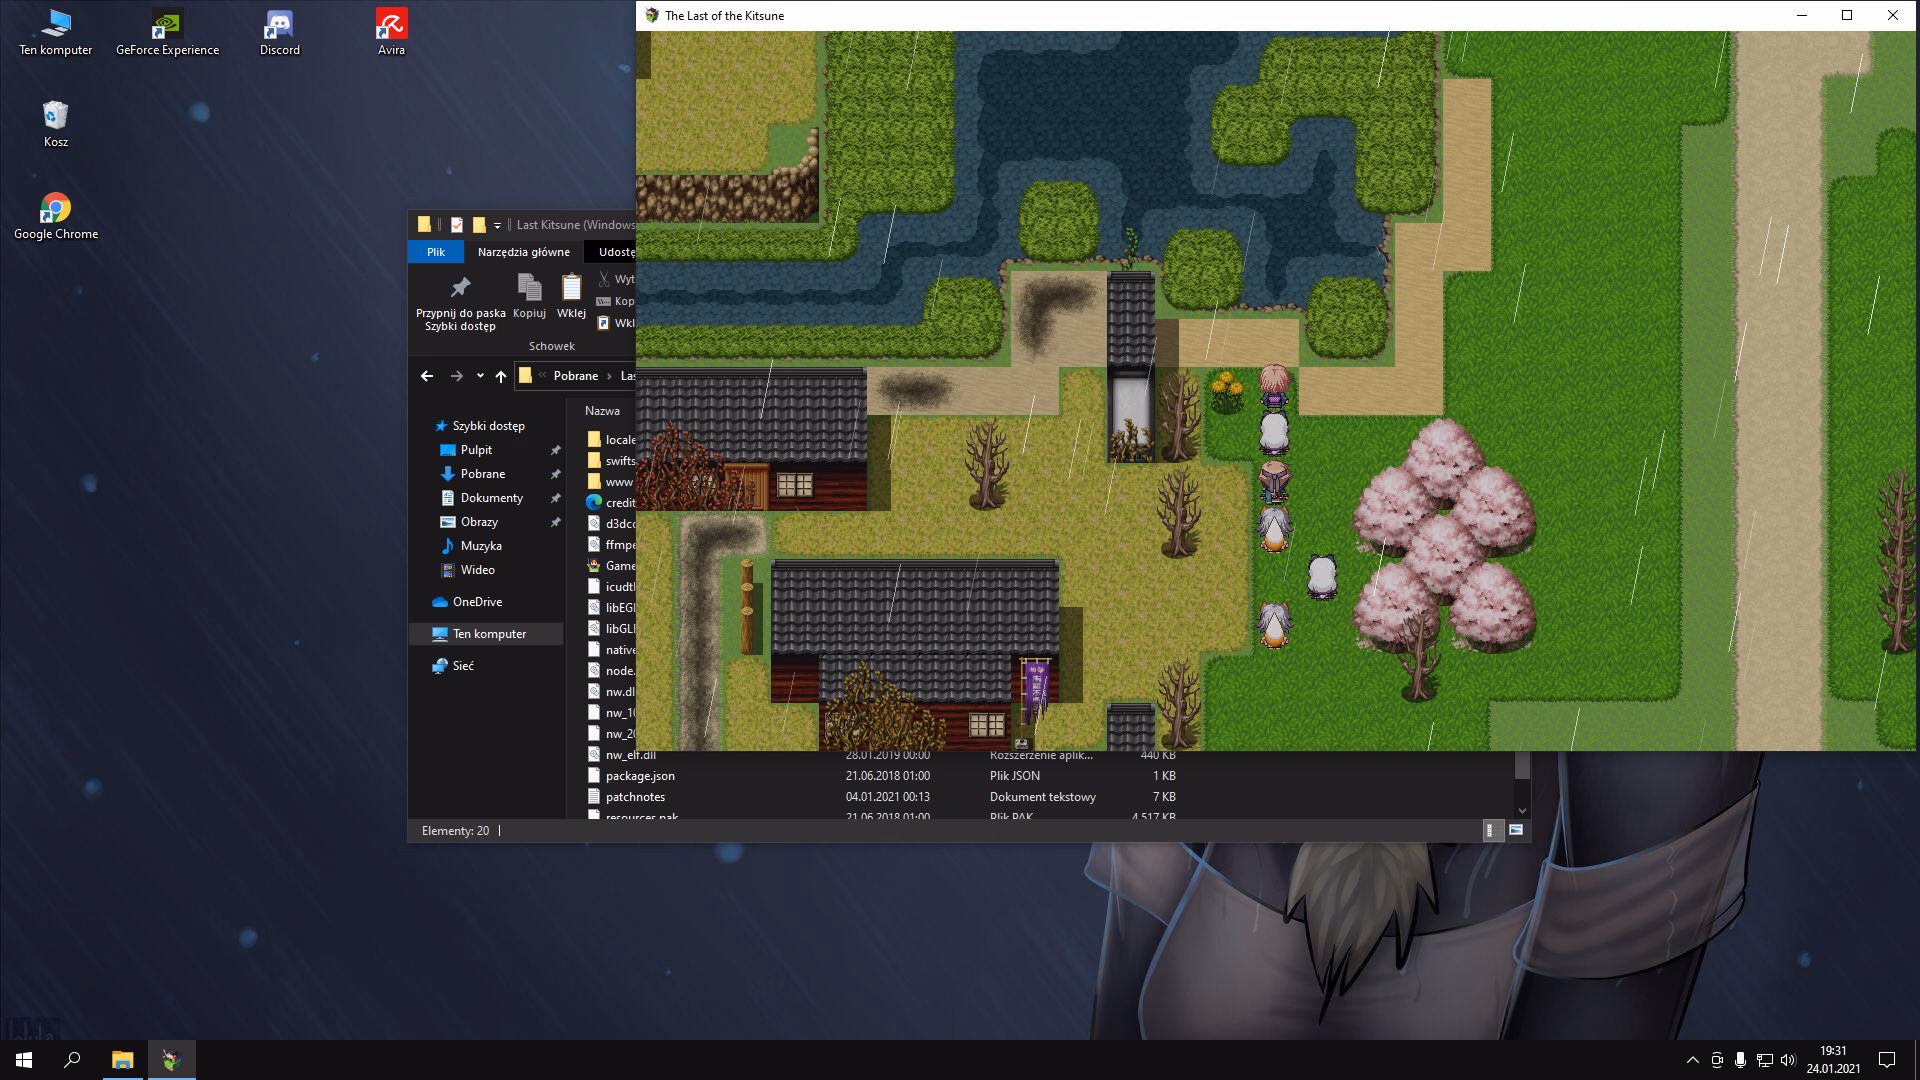
Task: Go back in File Explorer
Action: (427, 376)
